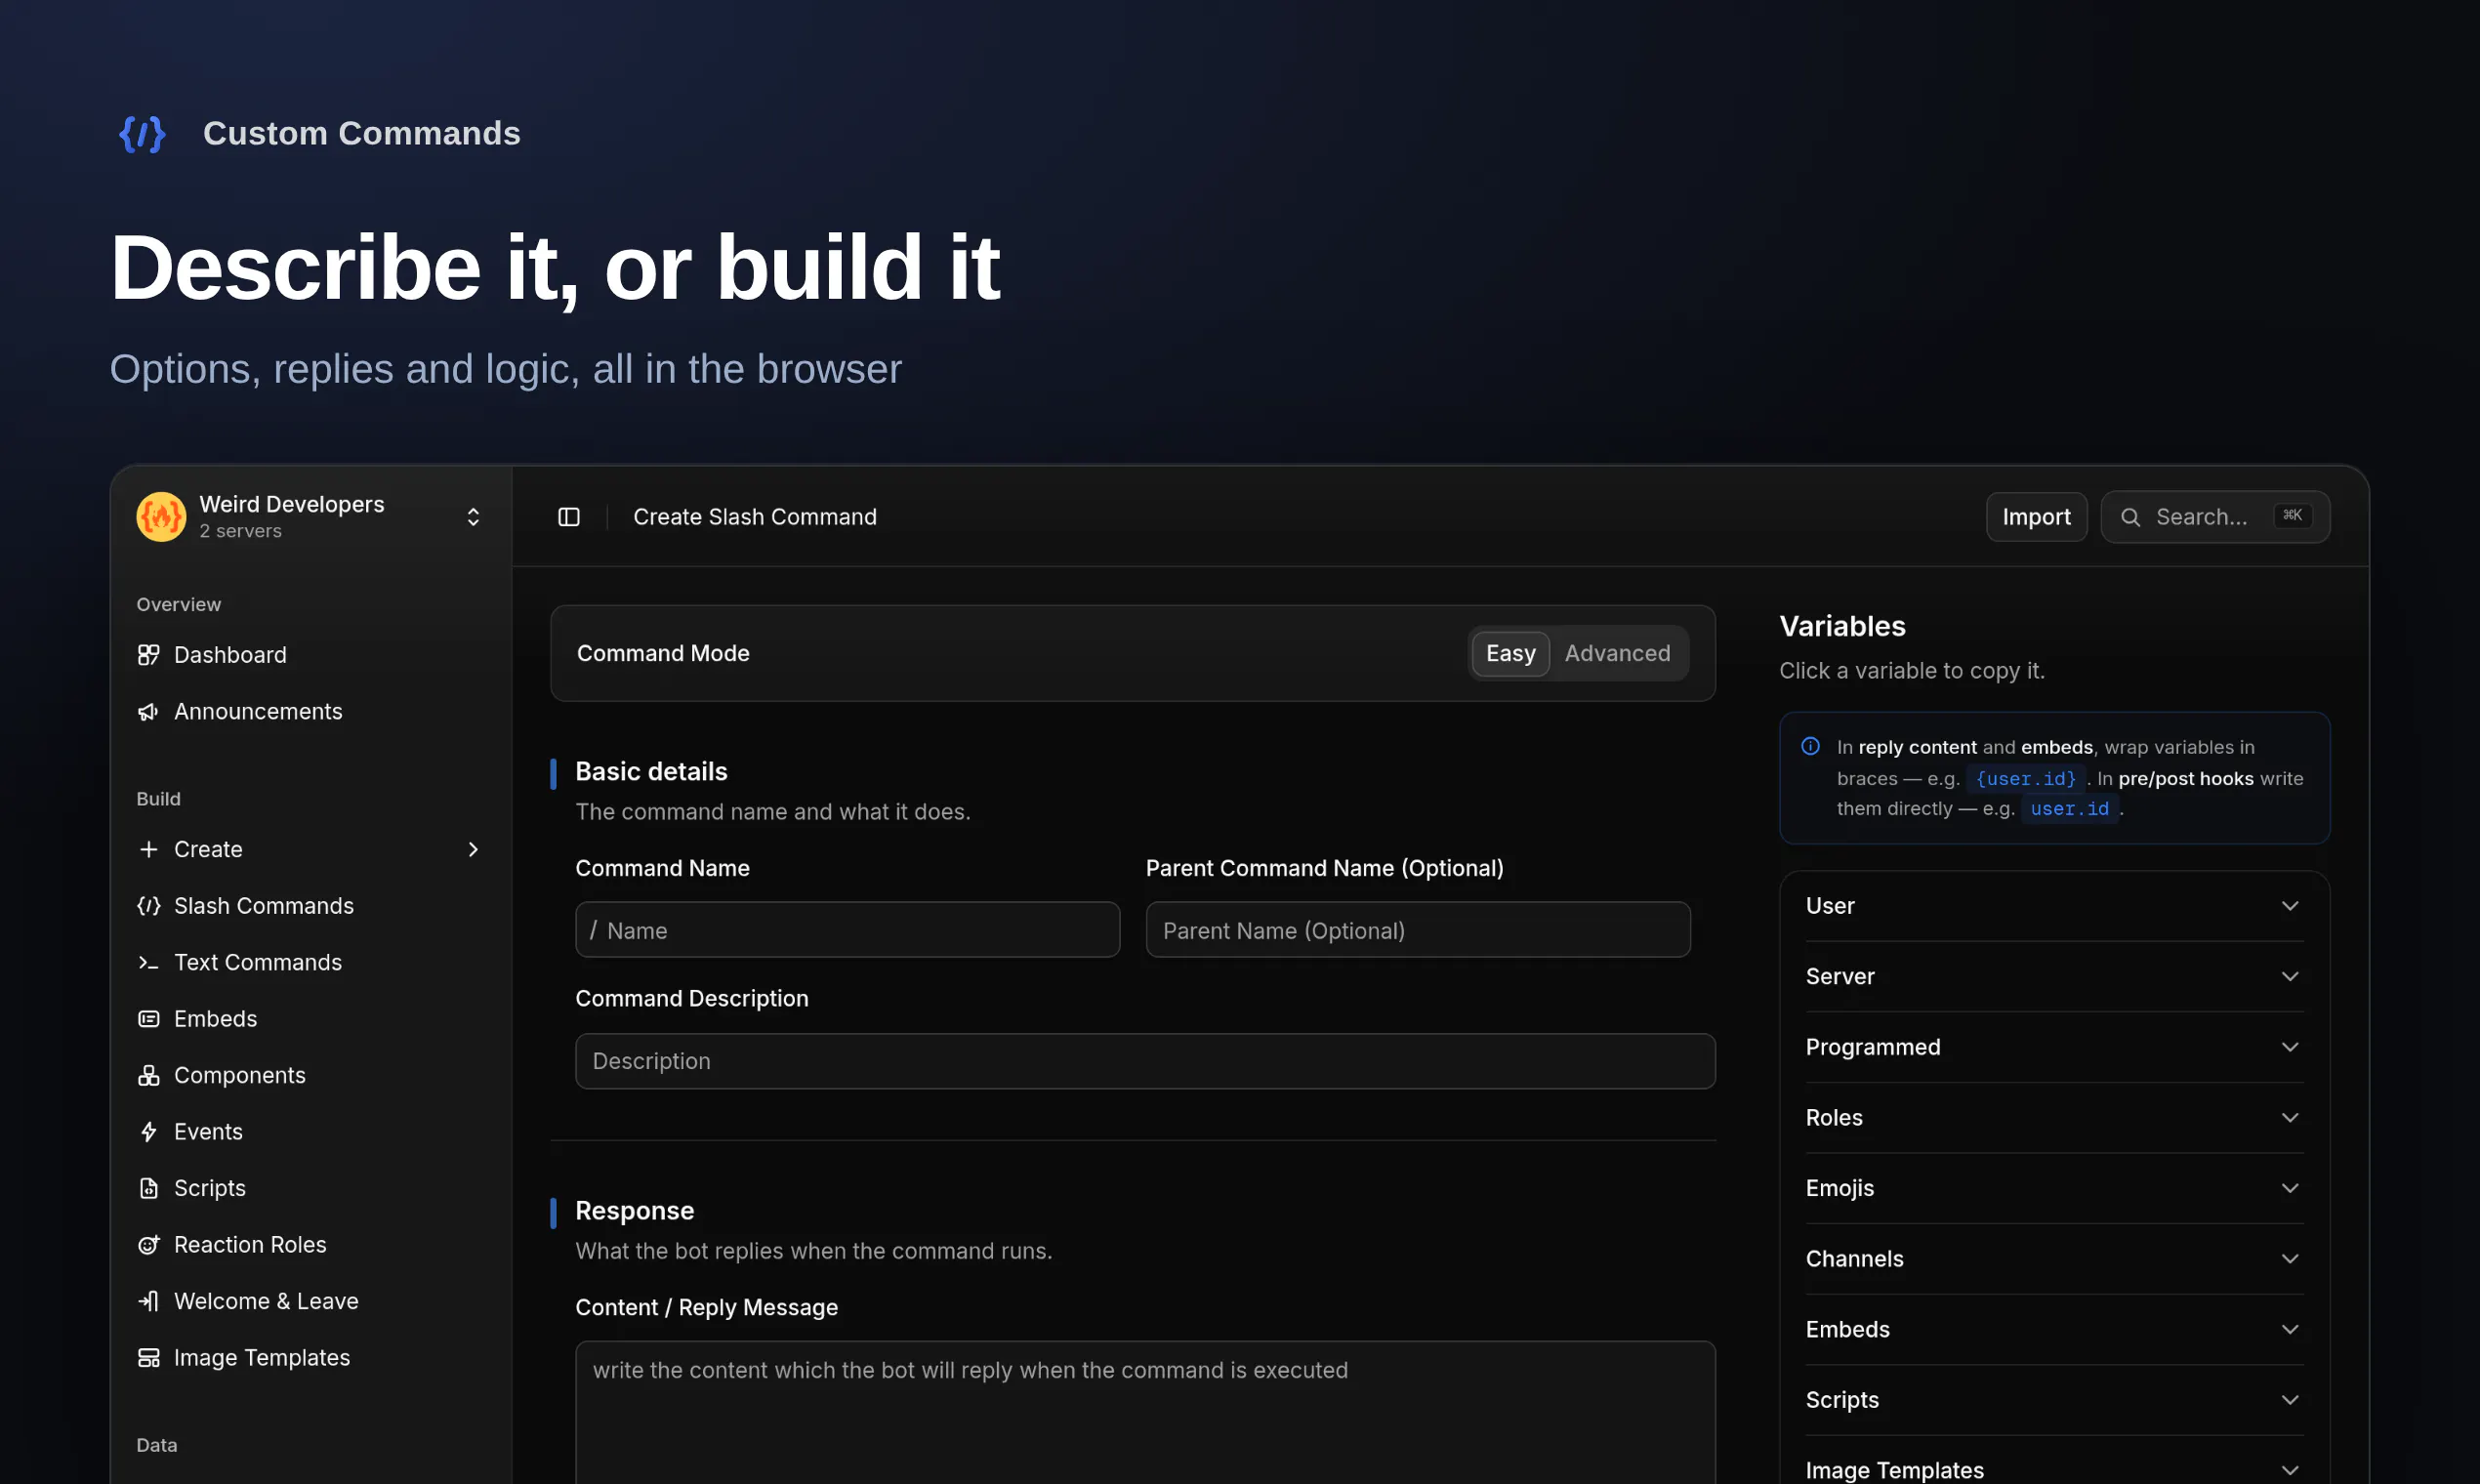Image resolution: width=2480 pixels, height=1484 pixels.
Task: Click the Create Slash Command page title
Action: [755, 517]
